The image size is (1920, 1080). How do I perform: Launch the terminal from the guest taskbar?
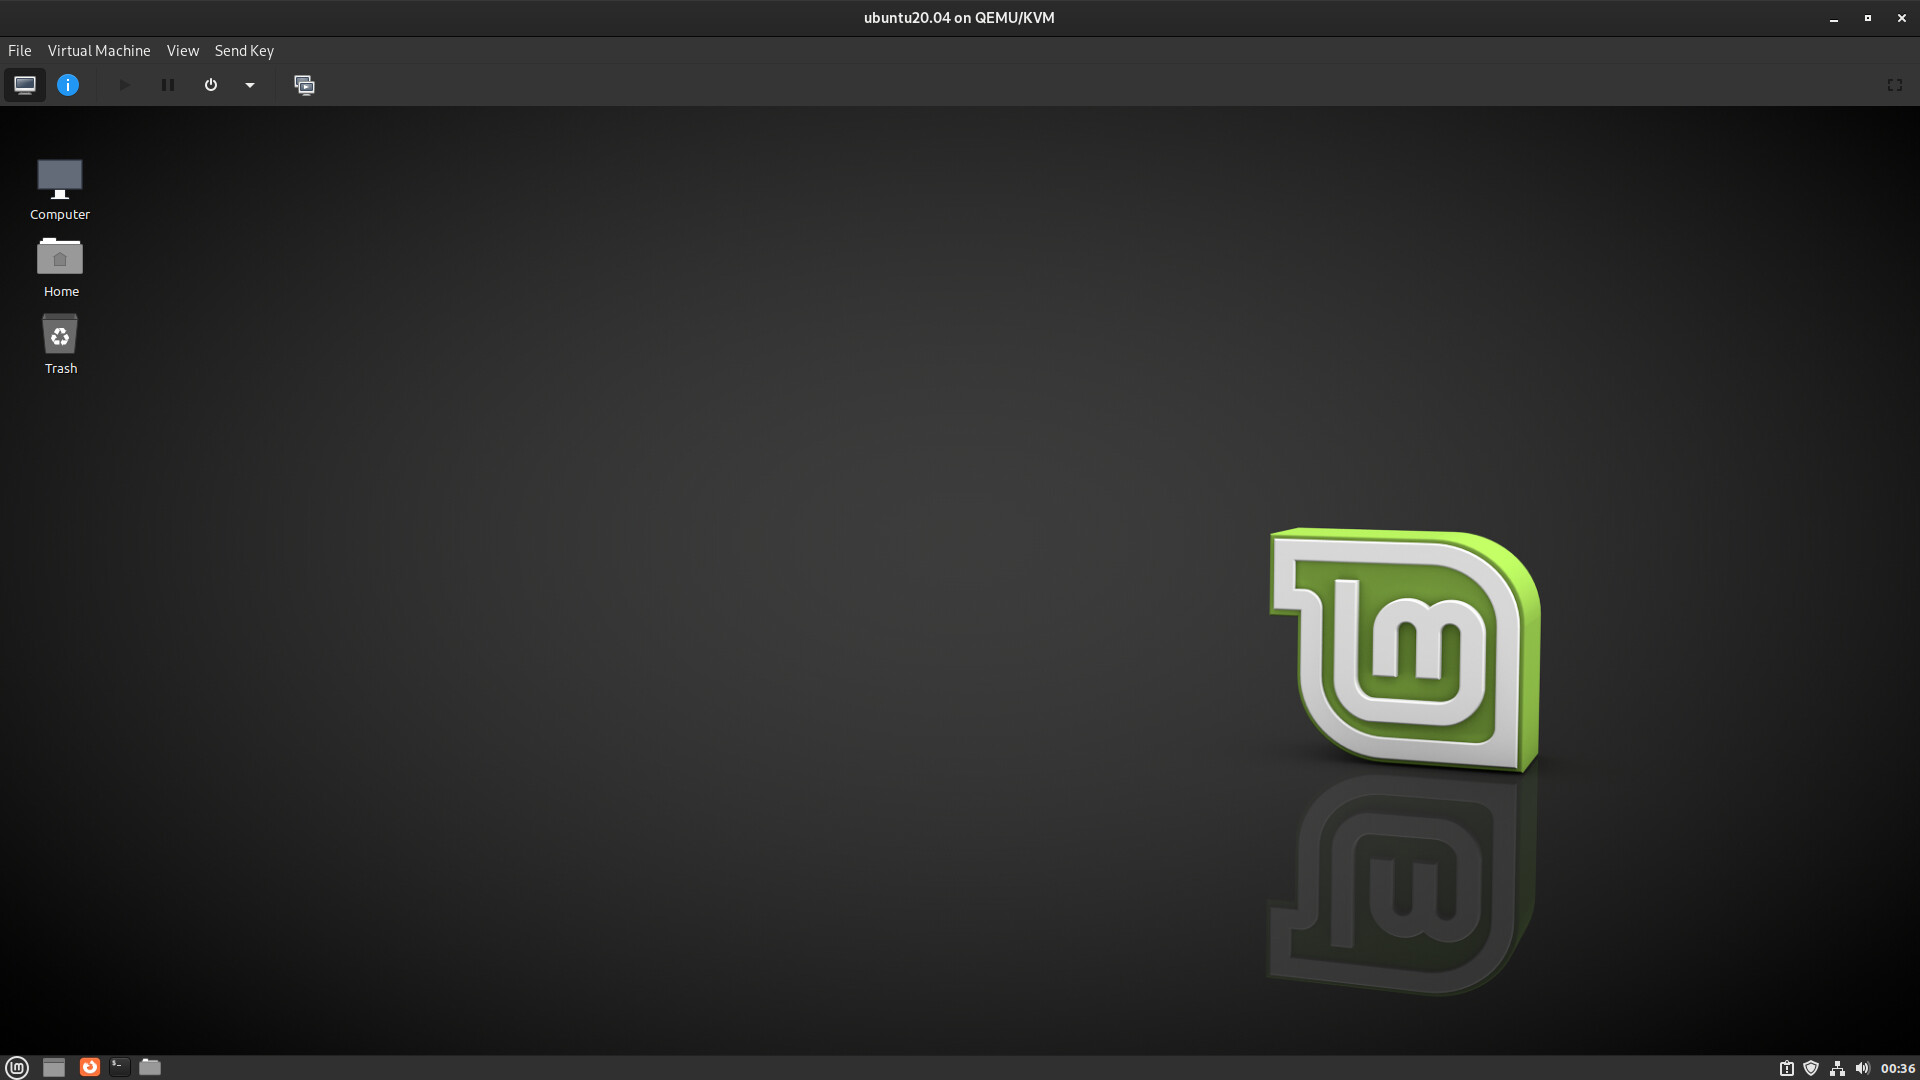119,1067
